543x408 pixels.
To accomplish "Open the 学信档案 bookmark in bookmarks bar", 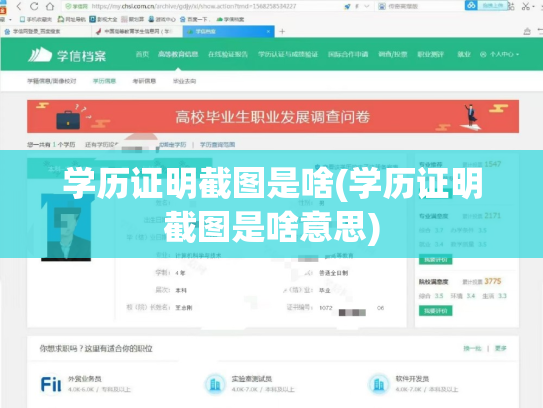I will tap(230, 19).
